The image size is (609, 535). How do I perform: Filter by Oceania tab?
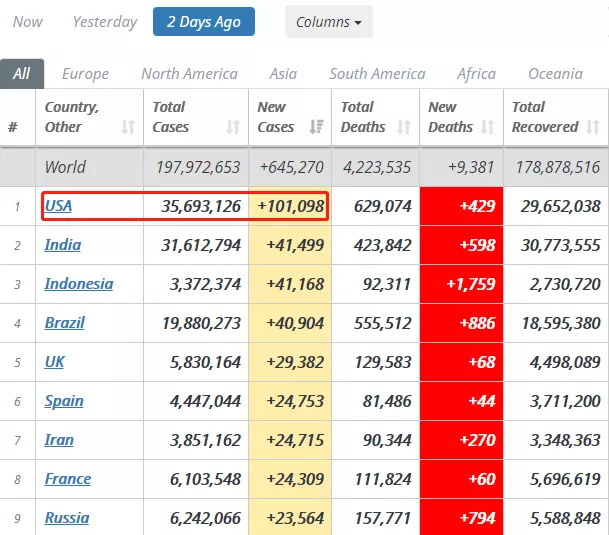pos(555,74)
